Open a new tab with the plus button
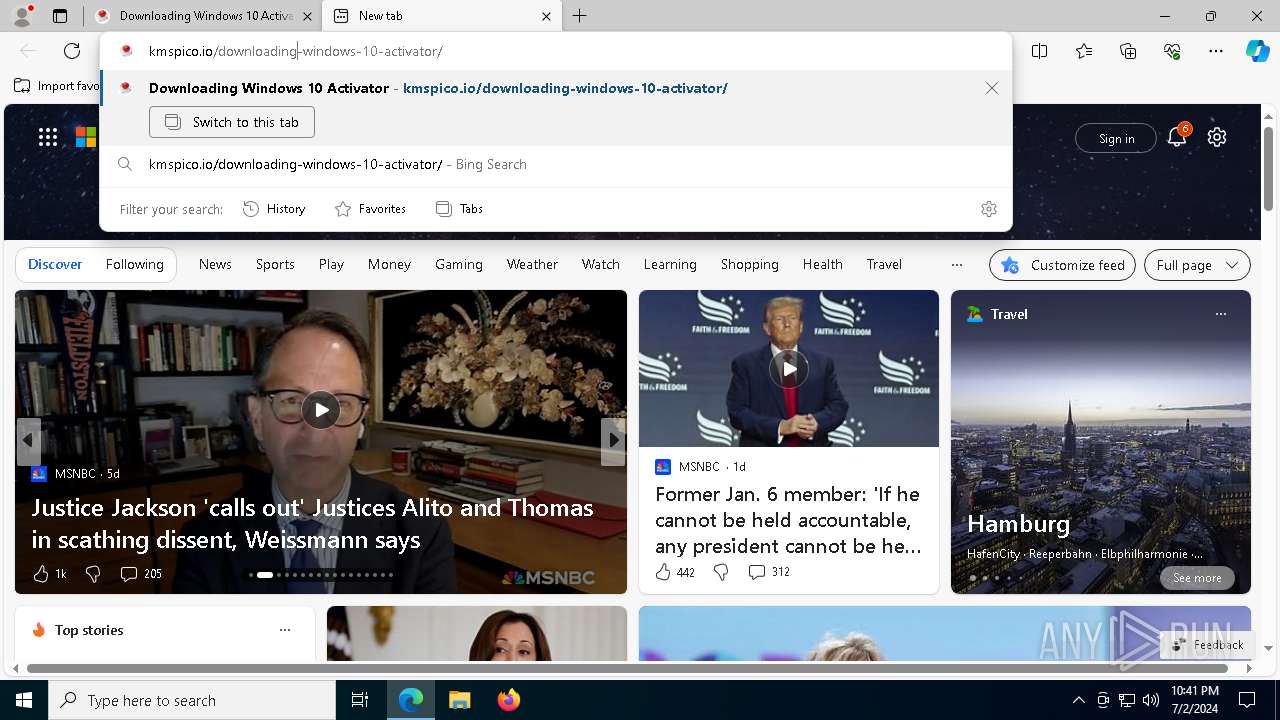This screenshot has height=720, width=1280. [580, 16]
